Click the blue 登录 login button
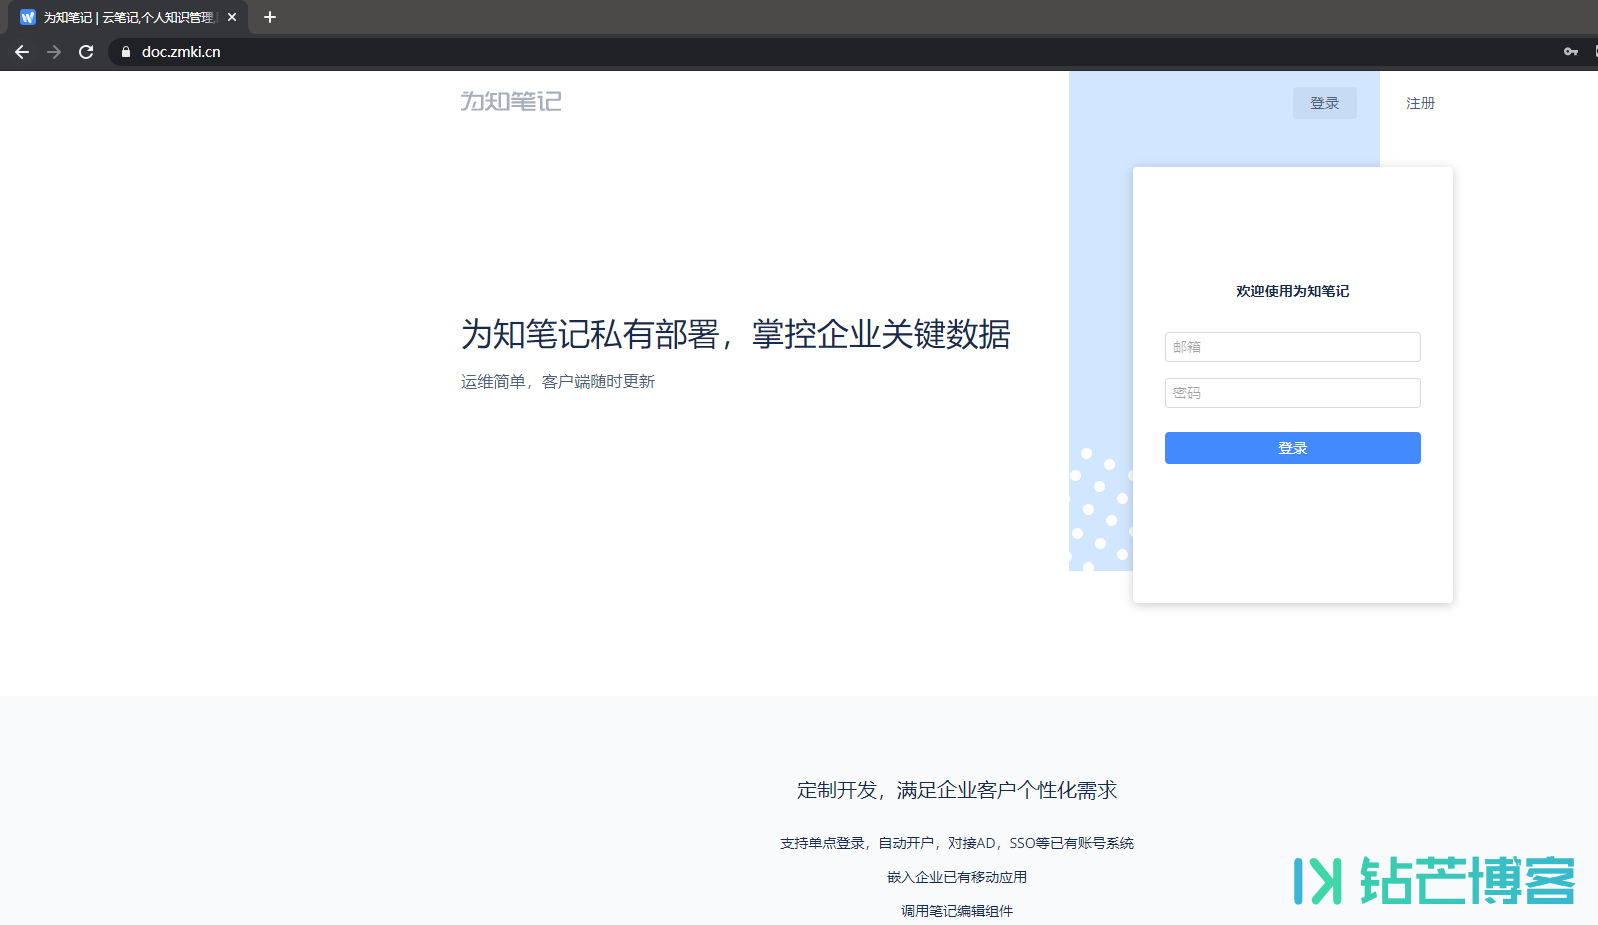 [1292, 448]
